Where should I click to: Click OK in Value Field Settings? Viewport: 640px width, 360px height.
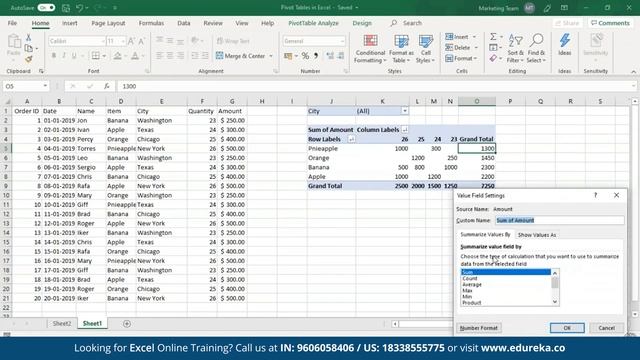pyautogui.click(x=567, y=328)
